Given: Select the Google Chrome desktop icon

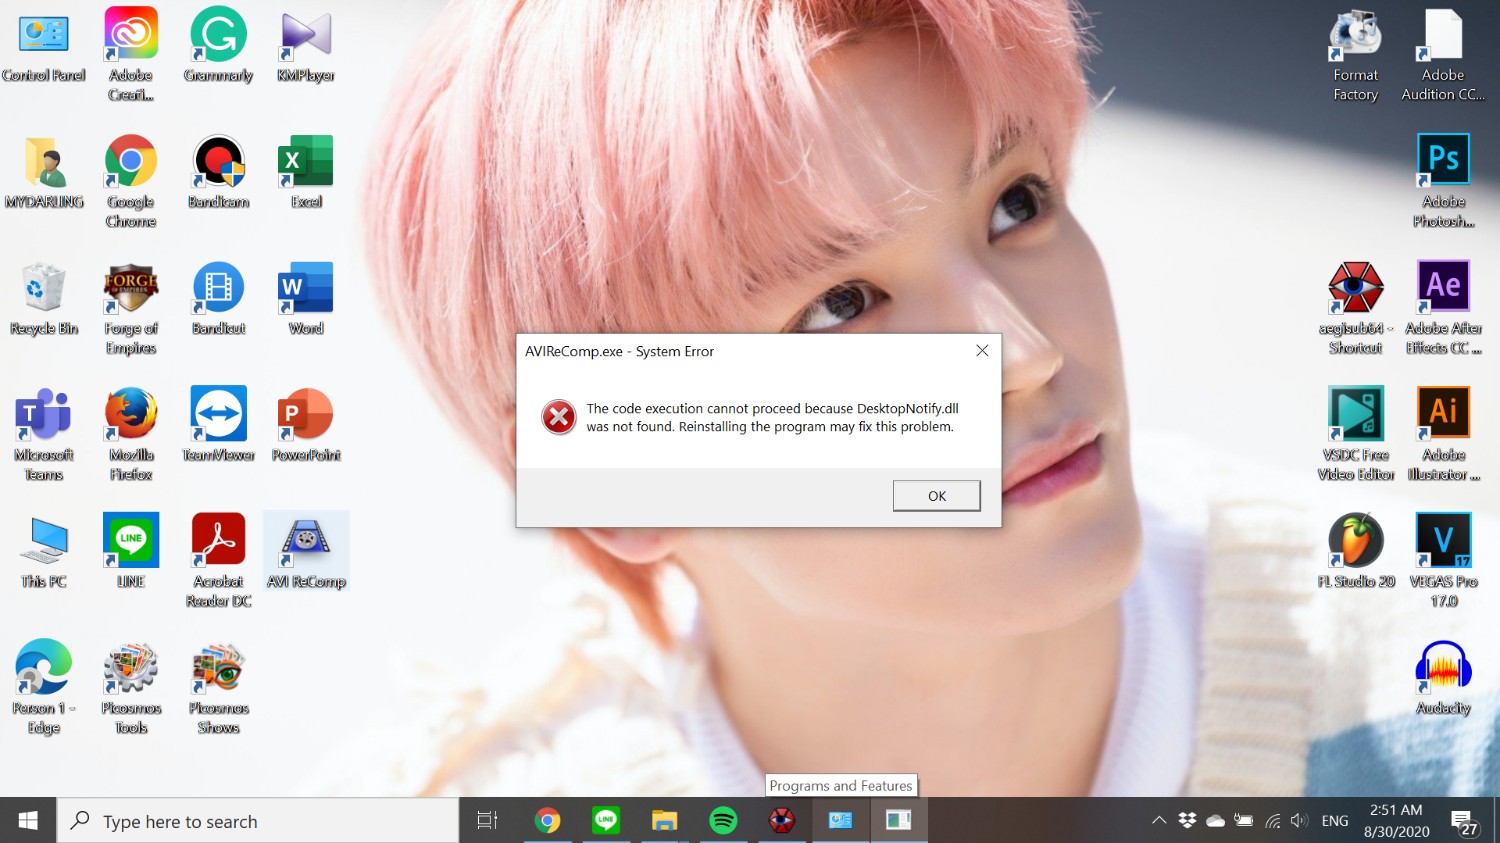Looking at the screenshot, I should tap(131, 182).
